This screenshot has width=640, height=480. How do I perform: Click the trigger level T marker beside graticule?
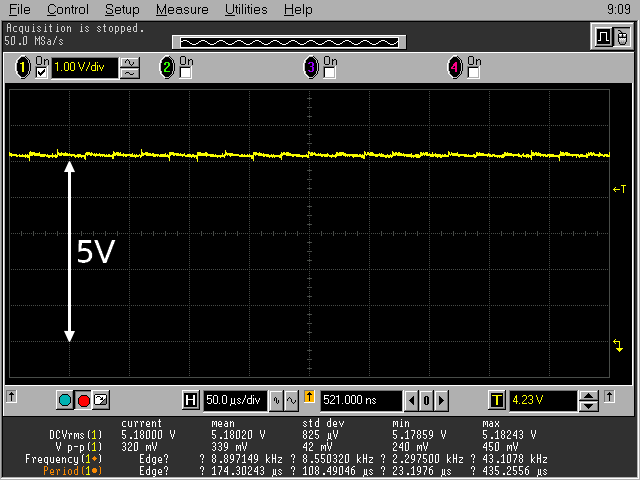(619, 189)
